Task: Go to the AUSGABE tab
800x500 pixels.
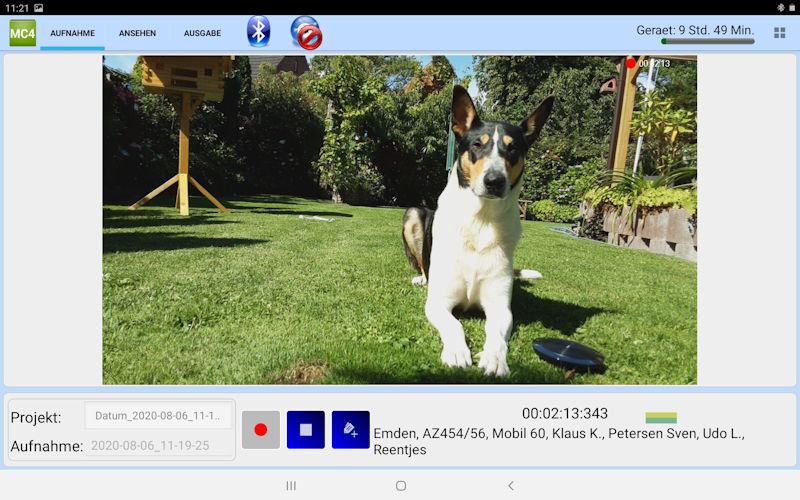Action: [x=202, y=33]
